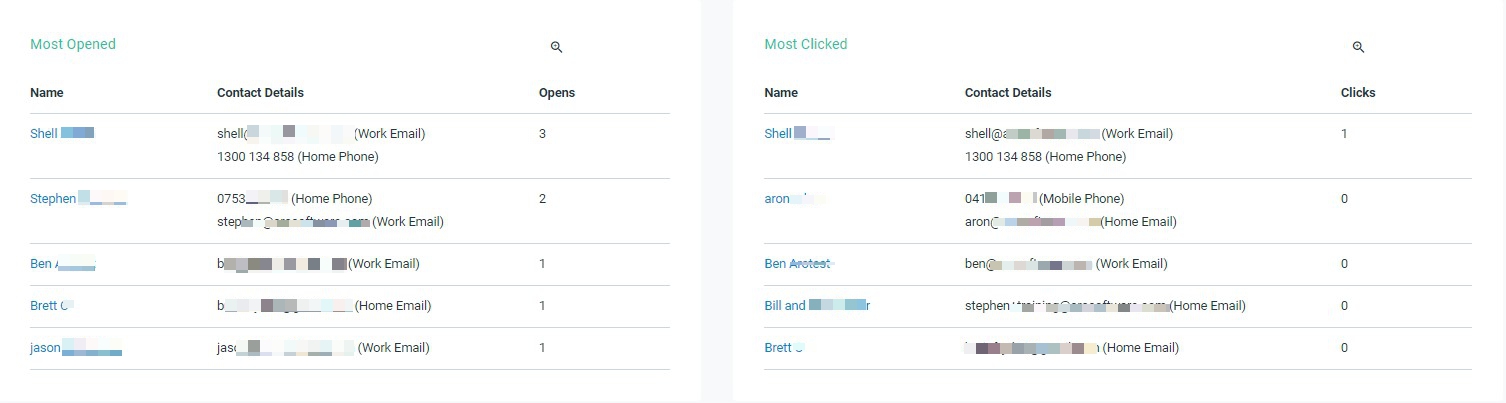Image resolution: width=1506 pixels, height=403 pixels.
Task: Open aron contact in Most Clicked list
Action: (795, 198)
